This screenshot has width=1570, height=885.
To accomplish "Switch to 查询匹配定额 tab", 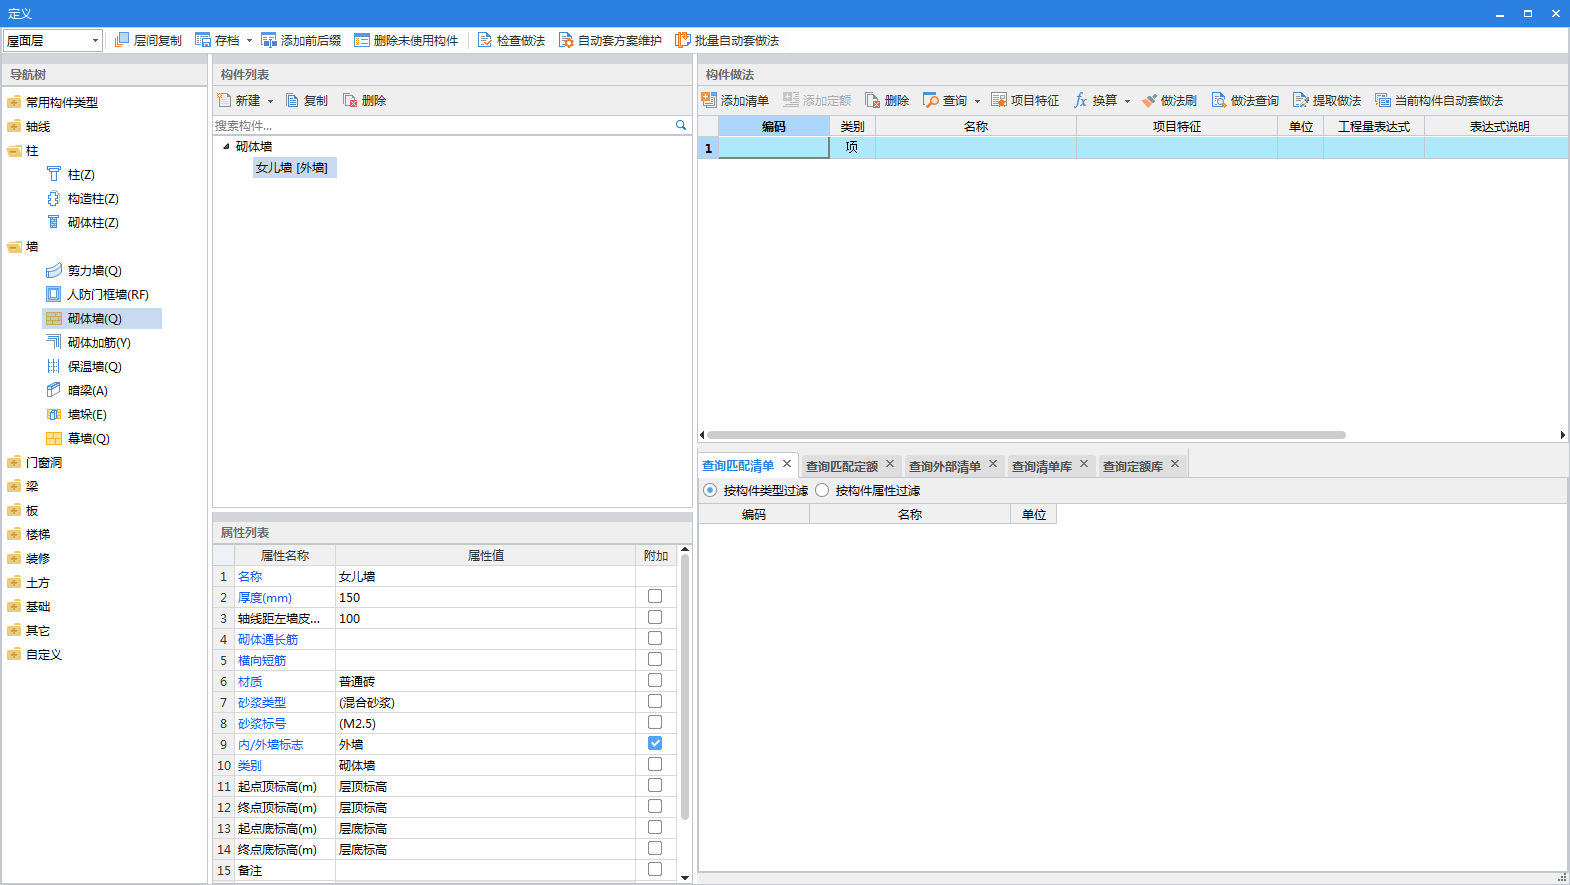I will point(842,466).
